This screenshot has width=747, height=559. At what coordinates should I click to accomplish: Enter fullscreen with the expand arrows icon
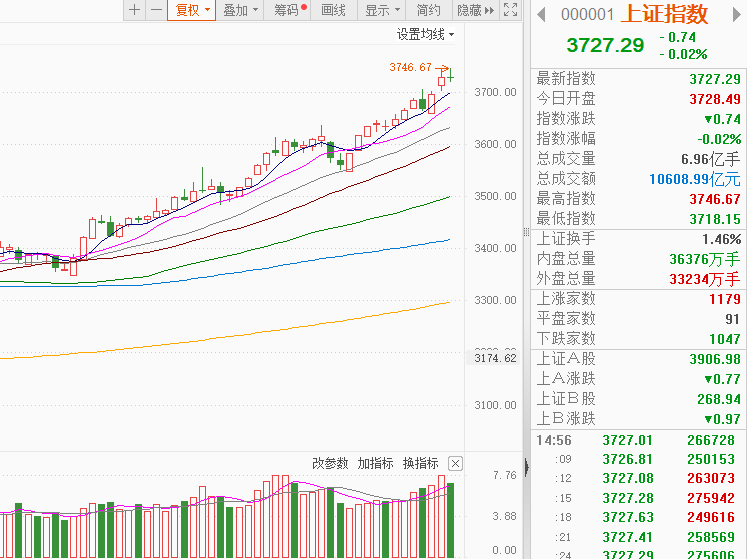511,10
